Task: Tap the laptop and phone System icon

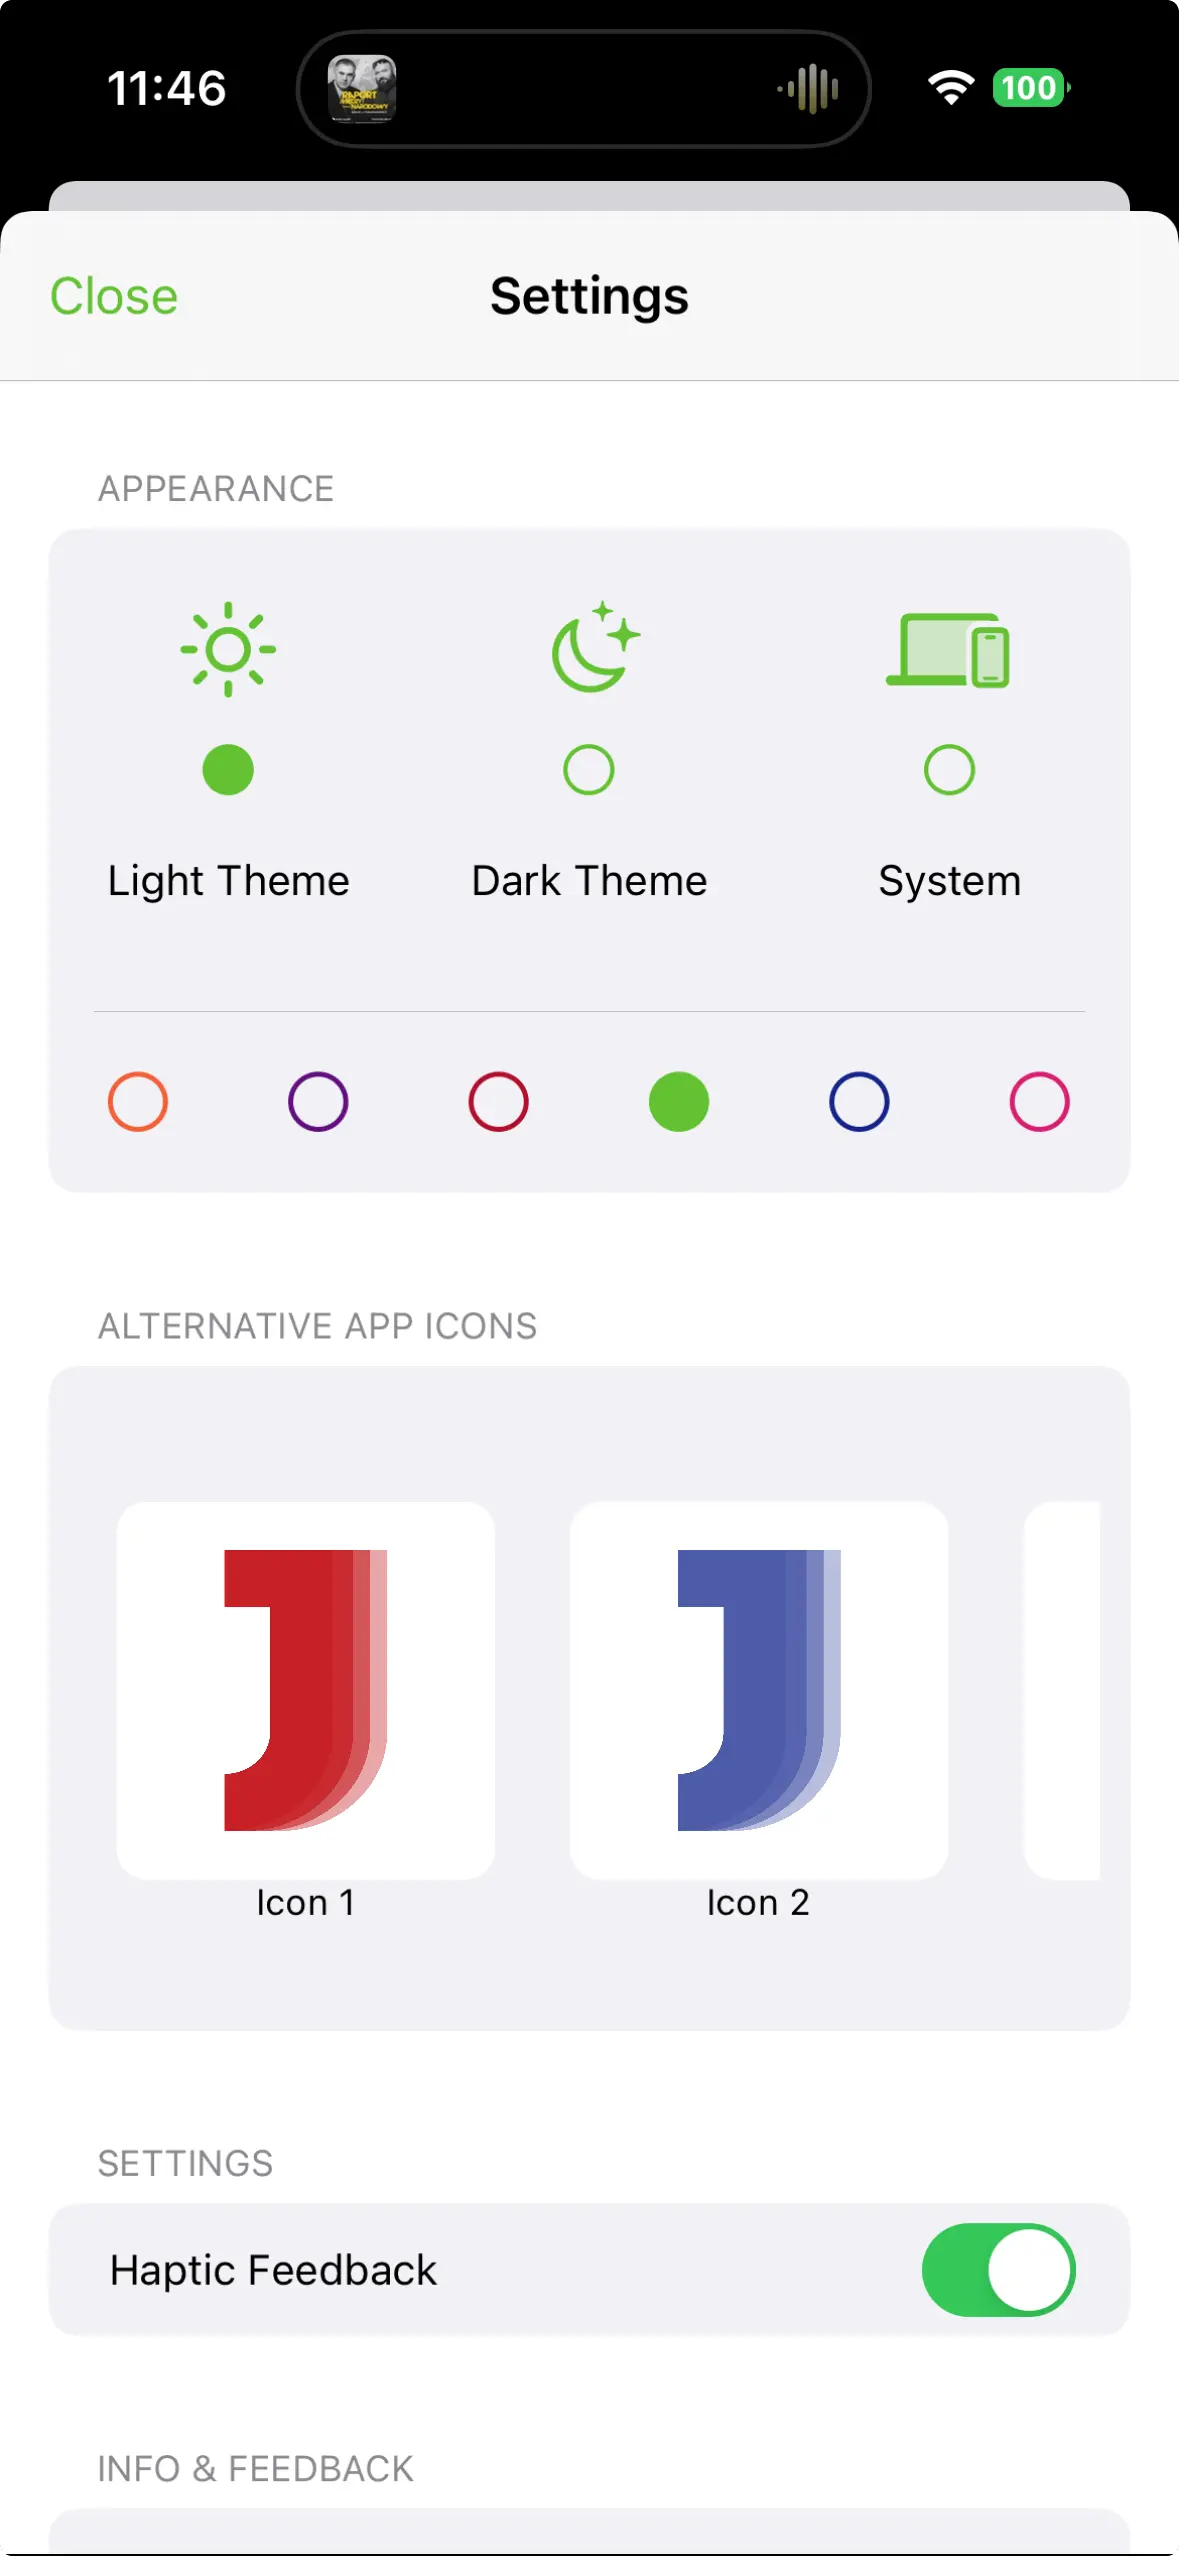Action: [948, 650]
